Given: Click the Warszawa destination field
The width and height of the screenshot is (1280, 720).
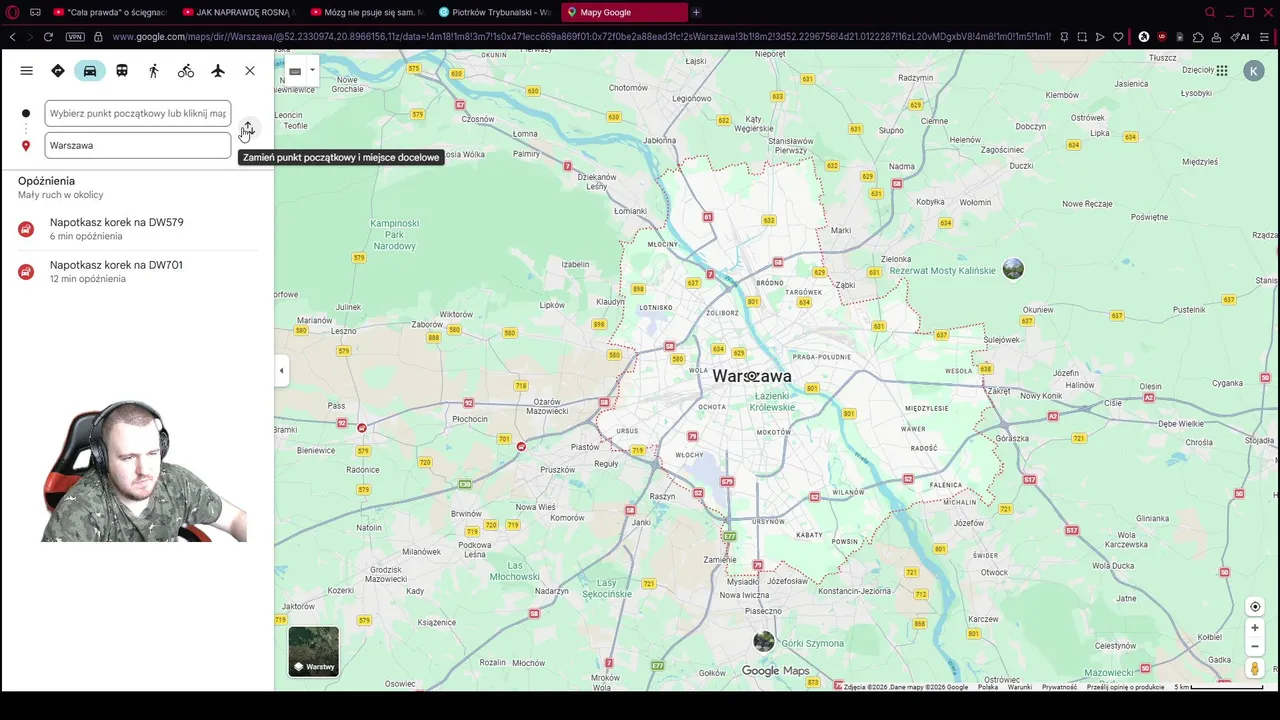Looking at the screenshot, I should 138,145.
